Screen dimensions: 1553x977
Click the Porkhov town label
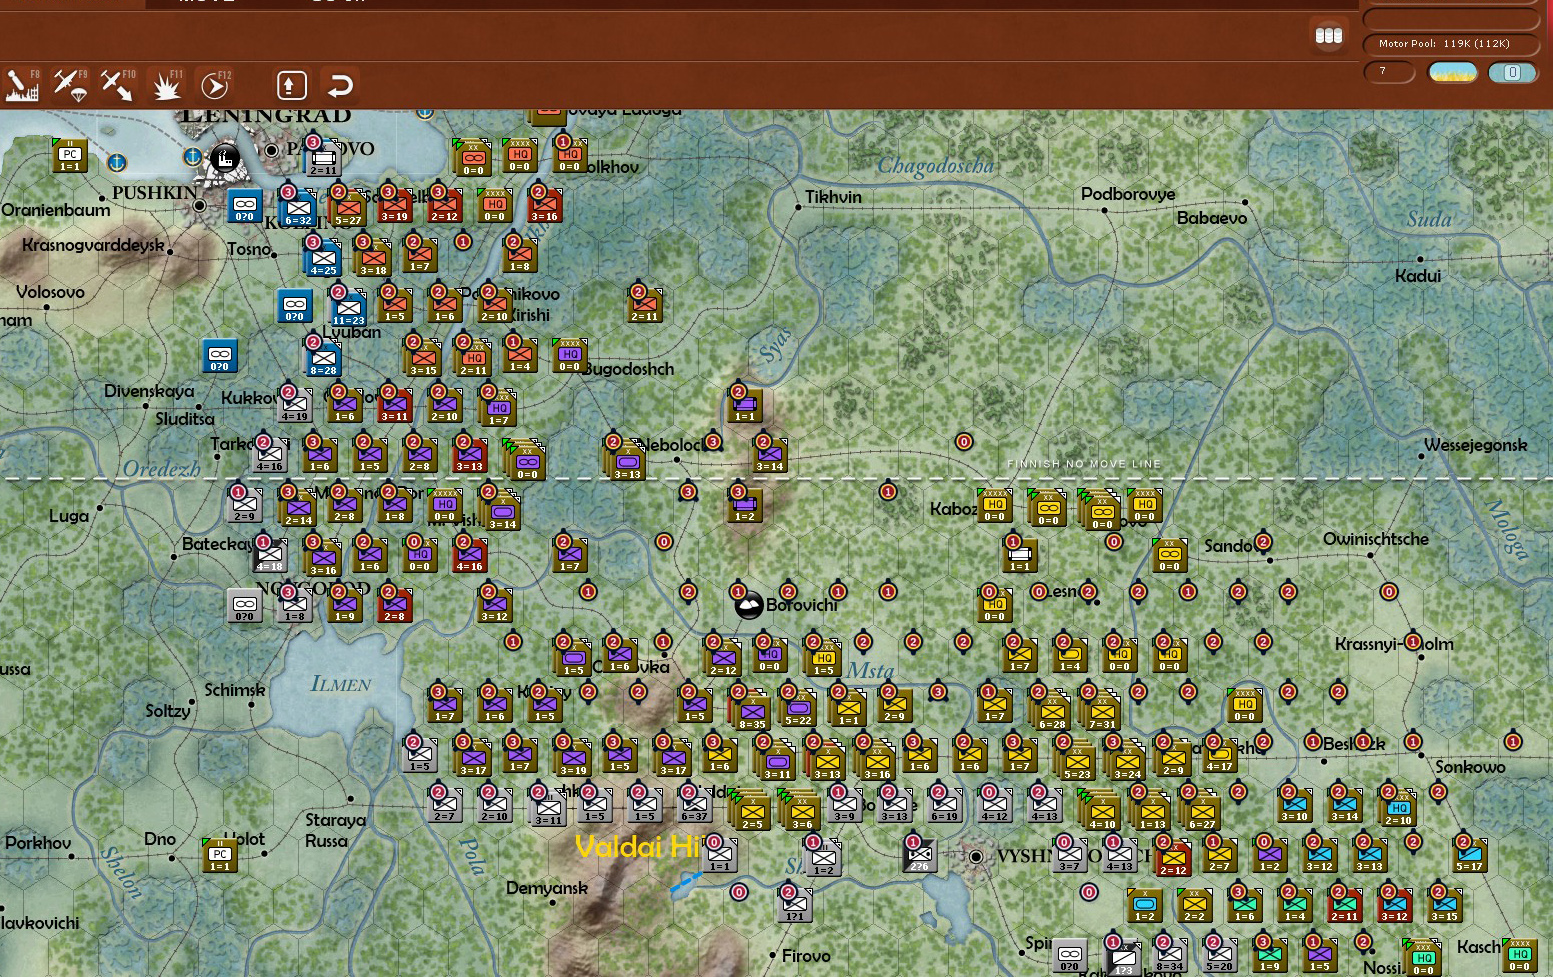pos(38,843)
